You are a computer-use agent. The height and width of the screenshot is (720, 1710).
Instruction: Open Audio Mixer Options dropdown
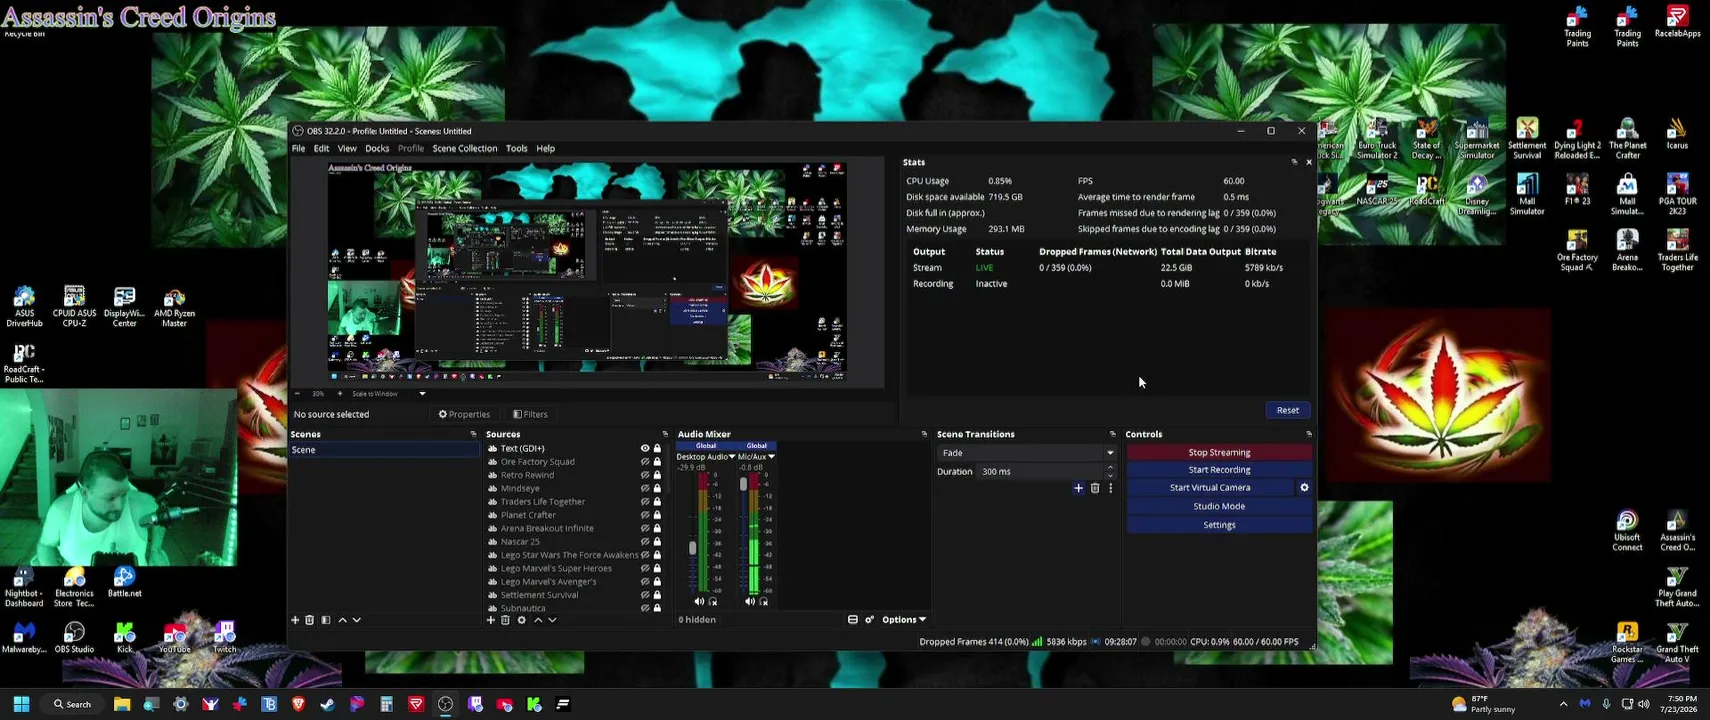coord(904,620)
